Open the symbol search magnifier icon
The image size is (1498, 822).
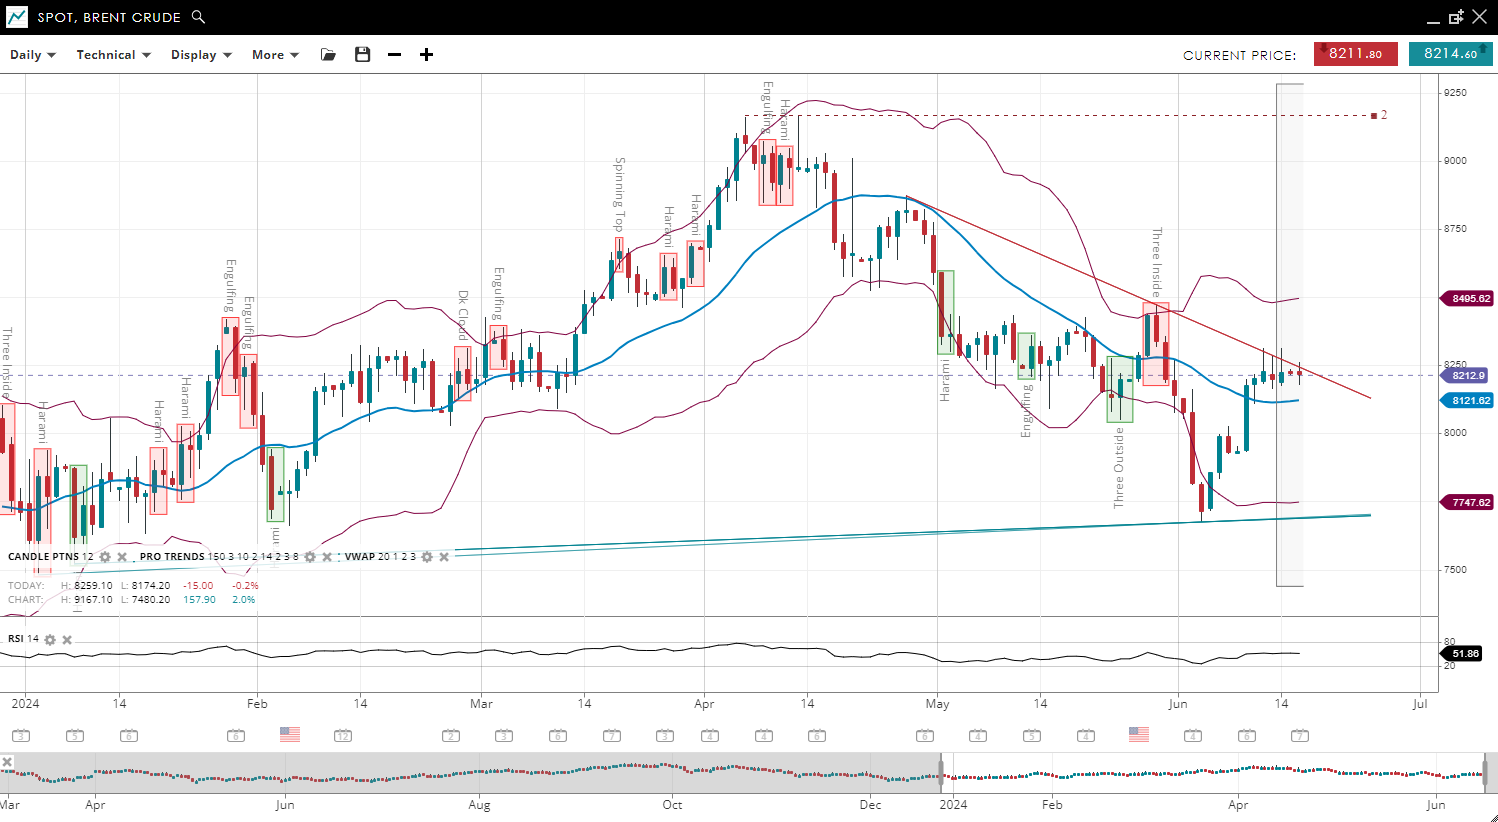pos(198,17)
